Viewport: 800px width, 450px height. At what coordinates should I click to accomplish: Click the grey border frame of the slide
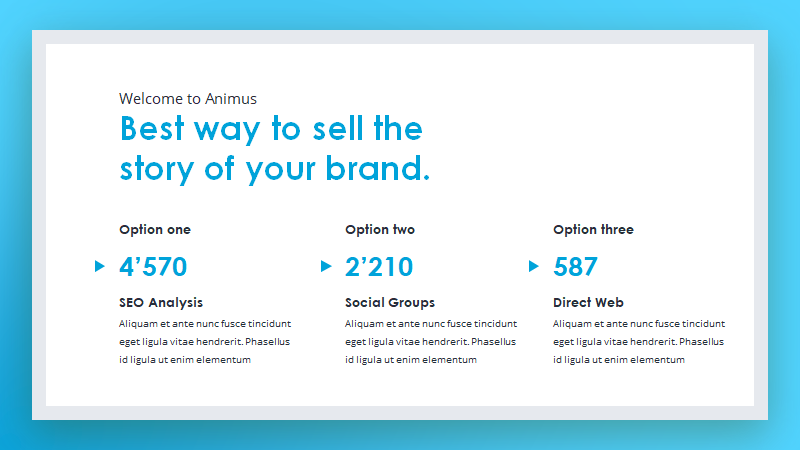pos(400,37)
